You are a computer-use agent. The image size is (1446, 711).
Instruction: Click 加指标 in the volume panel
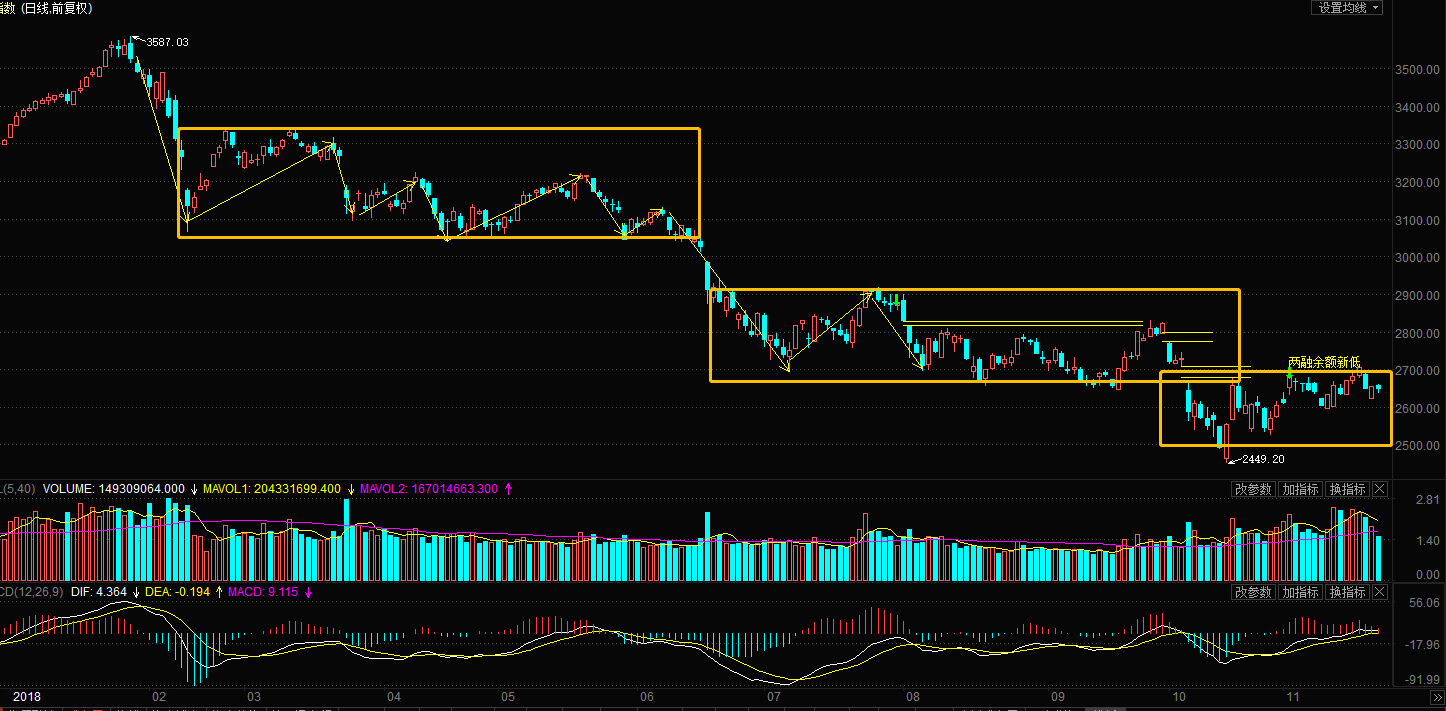1300,489
